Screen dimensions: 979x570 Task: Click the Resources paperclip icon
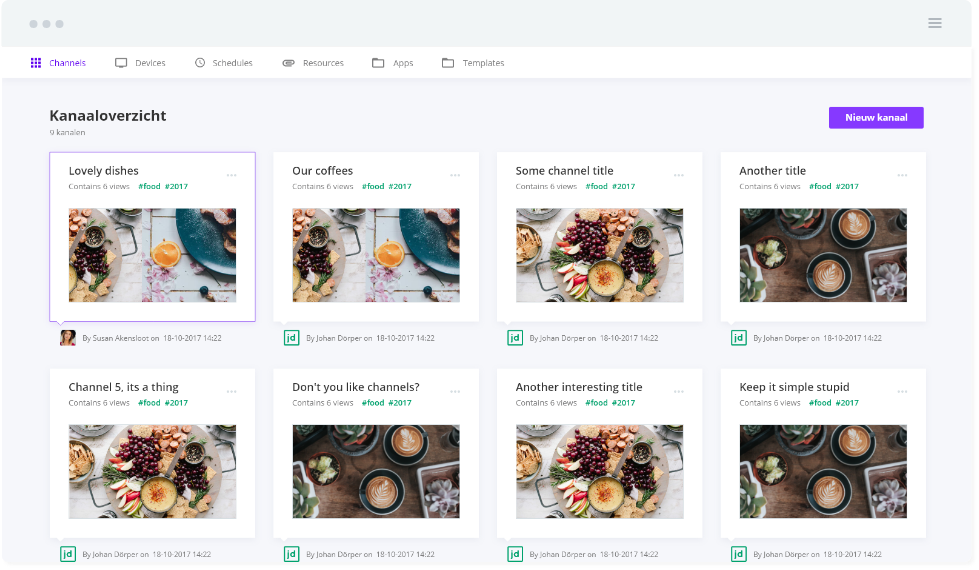[288, 63]
